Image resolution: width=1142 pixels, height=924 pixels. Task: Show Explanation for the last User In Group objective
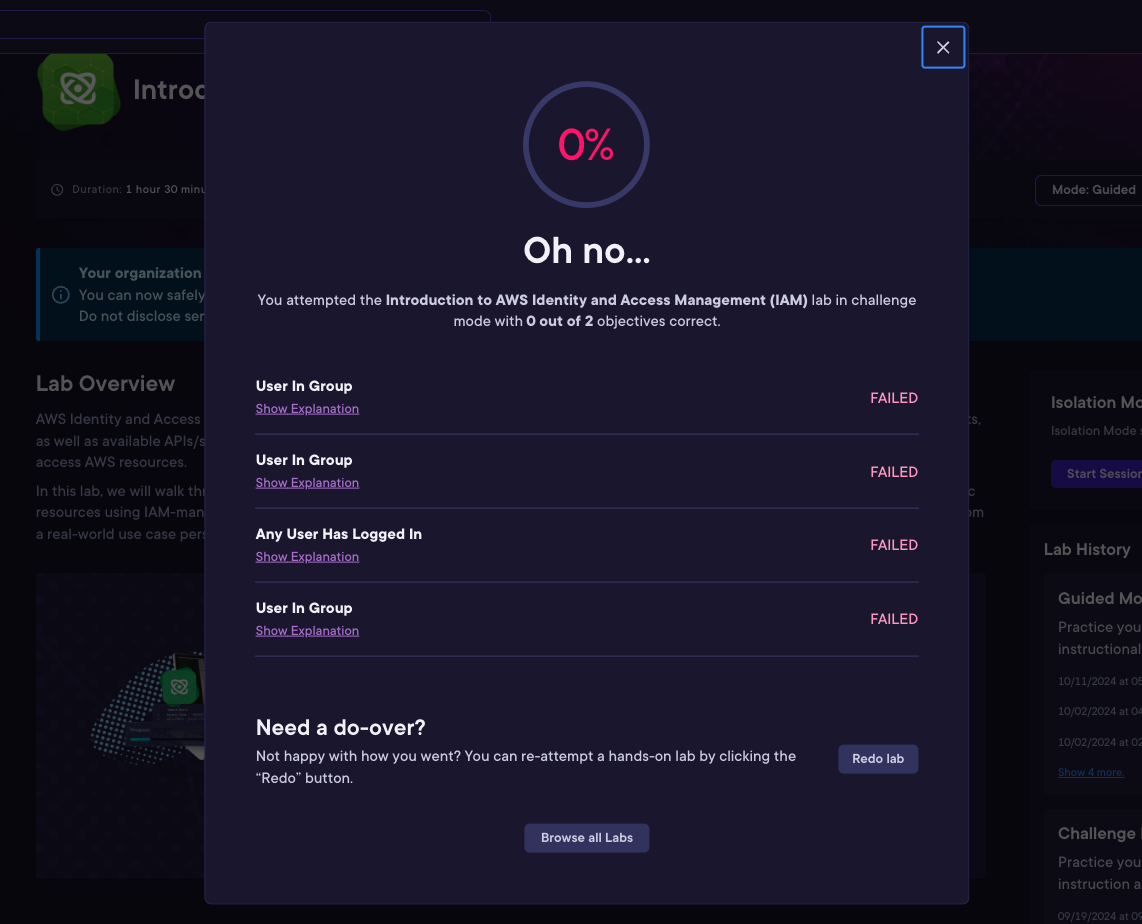(x=307, y=631)
